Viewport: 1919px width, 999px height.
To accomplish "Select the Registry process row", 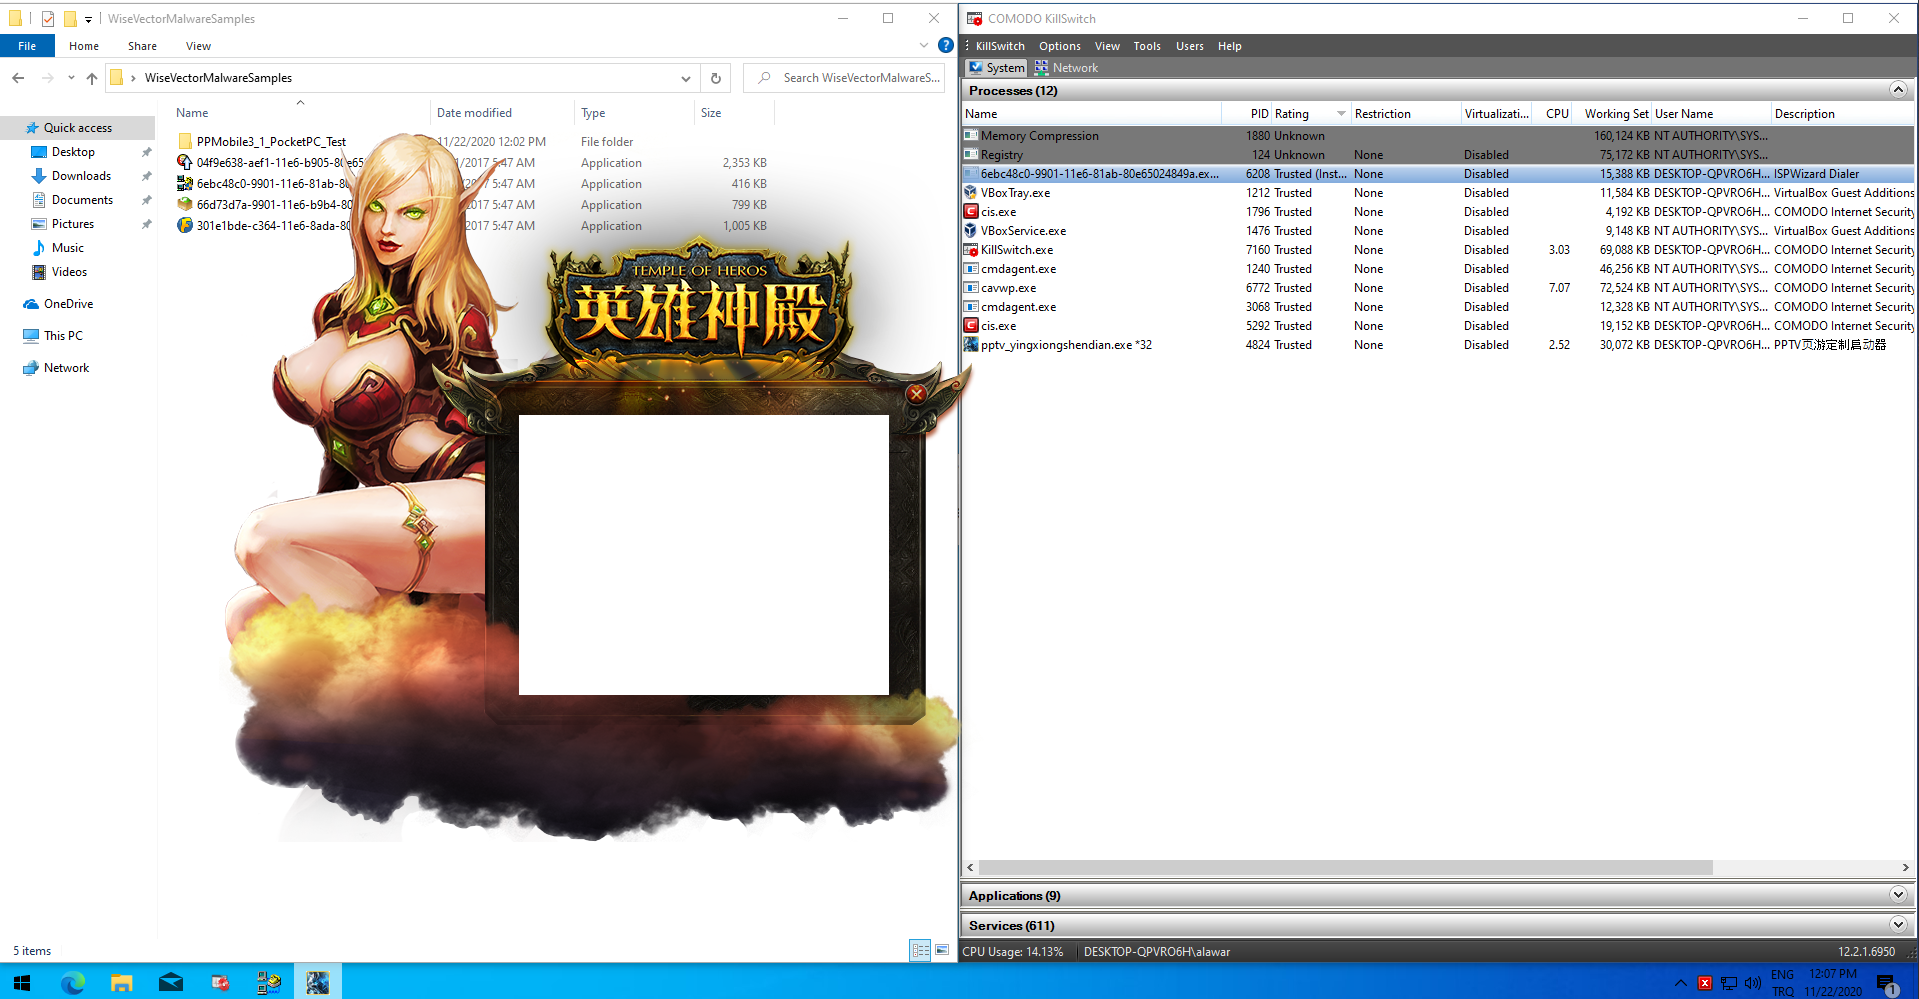I will point(1438,155).
